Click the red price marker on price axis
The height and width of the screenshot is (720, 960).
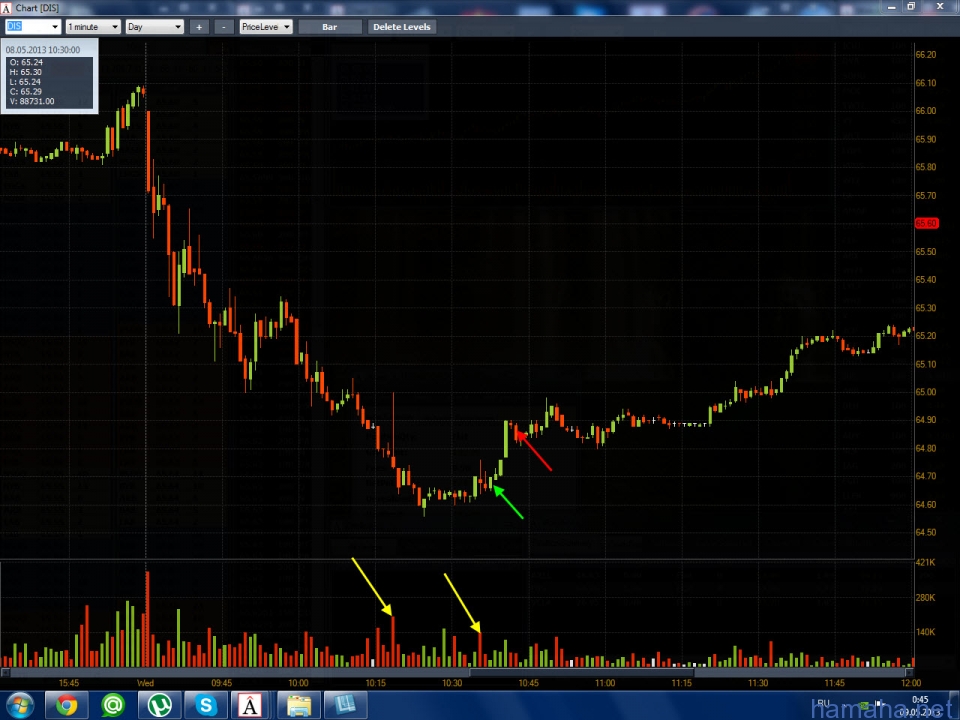click(x=926, y=223)
